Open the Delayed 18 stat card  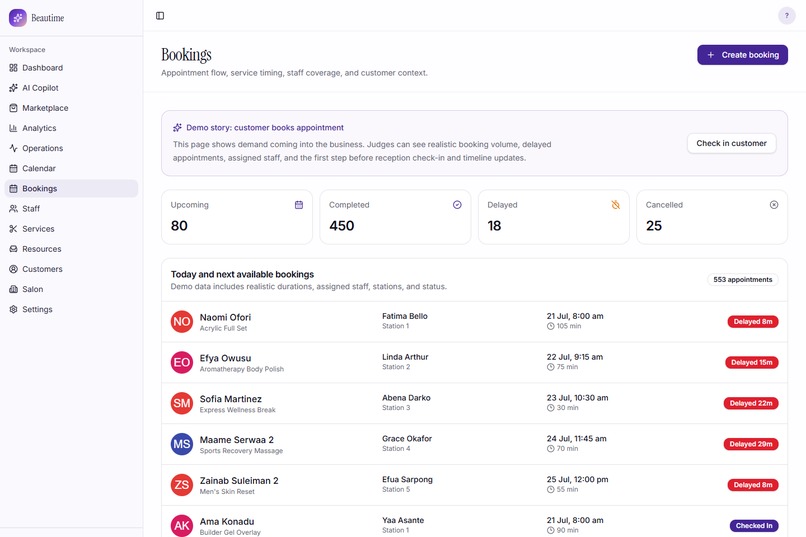click(554, 217)
